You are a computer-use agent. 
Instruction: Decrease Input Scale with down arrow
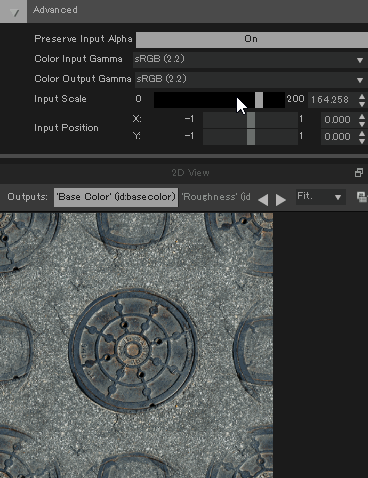[362, 104]
